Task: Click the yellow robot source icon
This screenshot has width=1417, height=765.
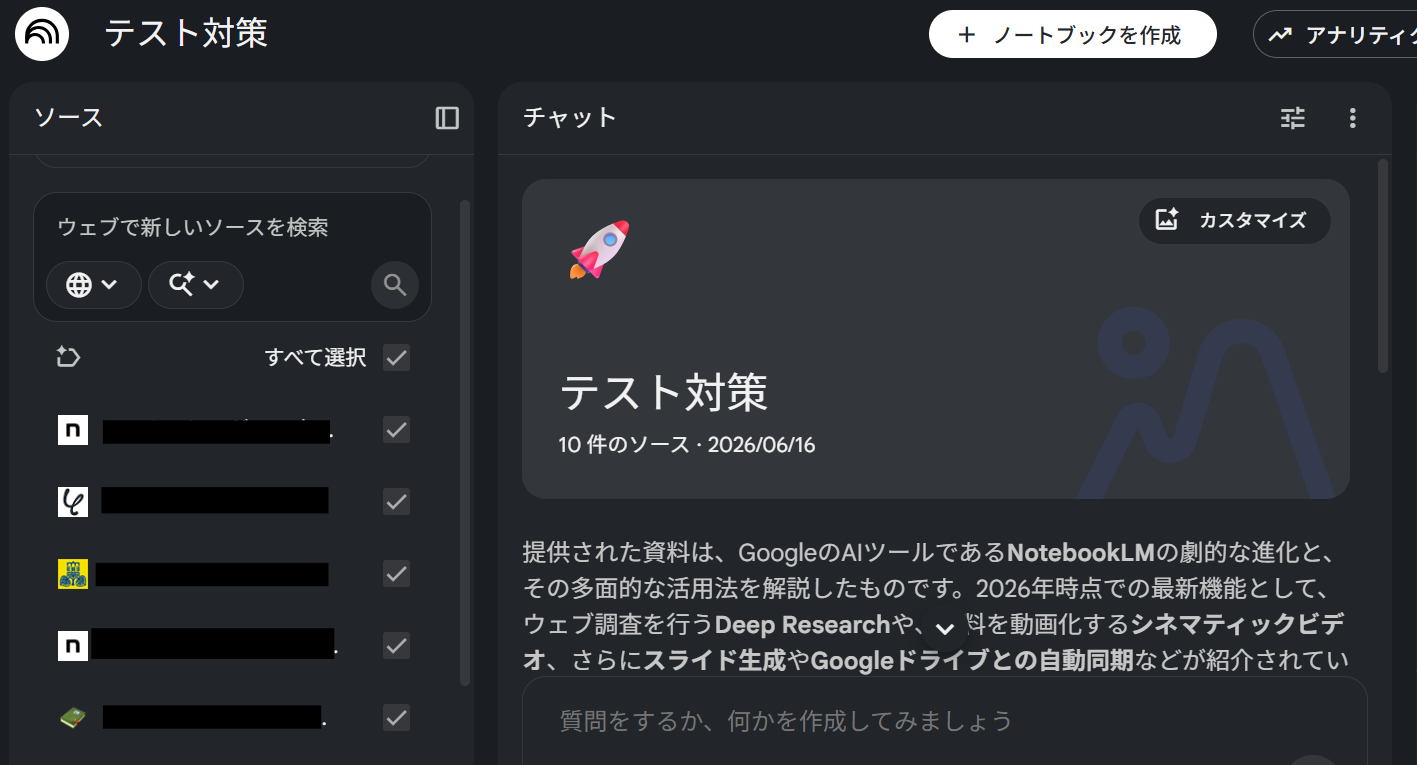Action: pyautogui.click(x=73, y=574)
